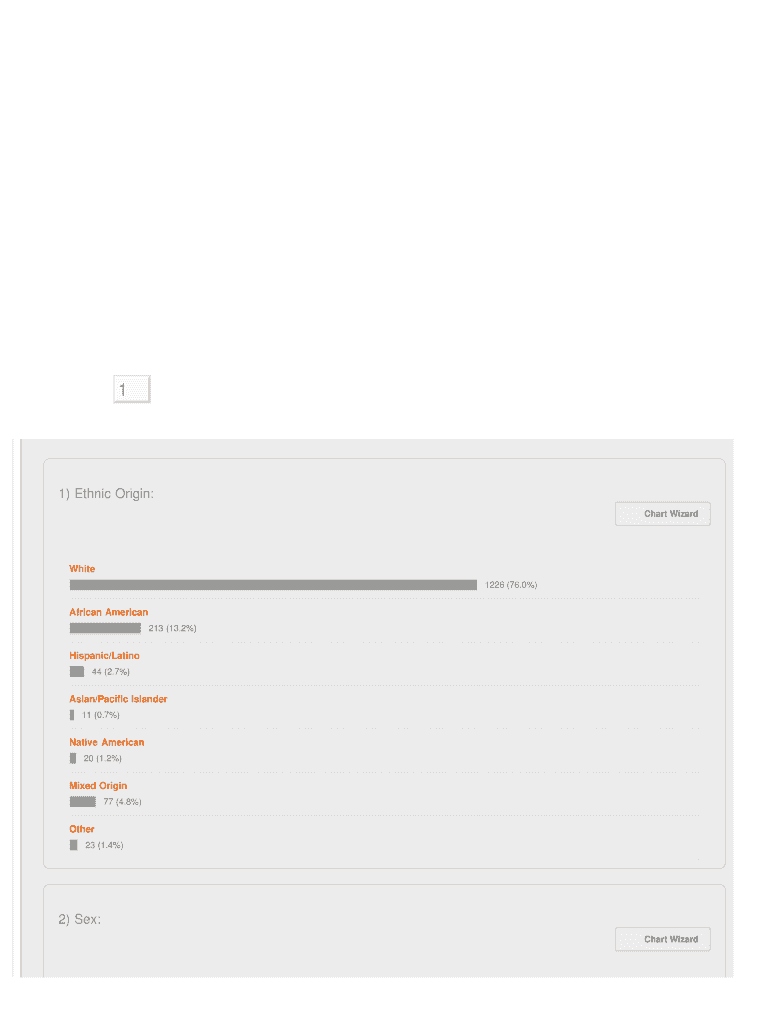
Task: Click the Native American response bar
Action: coord(73,758)
